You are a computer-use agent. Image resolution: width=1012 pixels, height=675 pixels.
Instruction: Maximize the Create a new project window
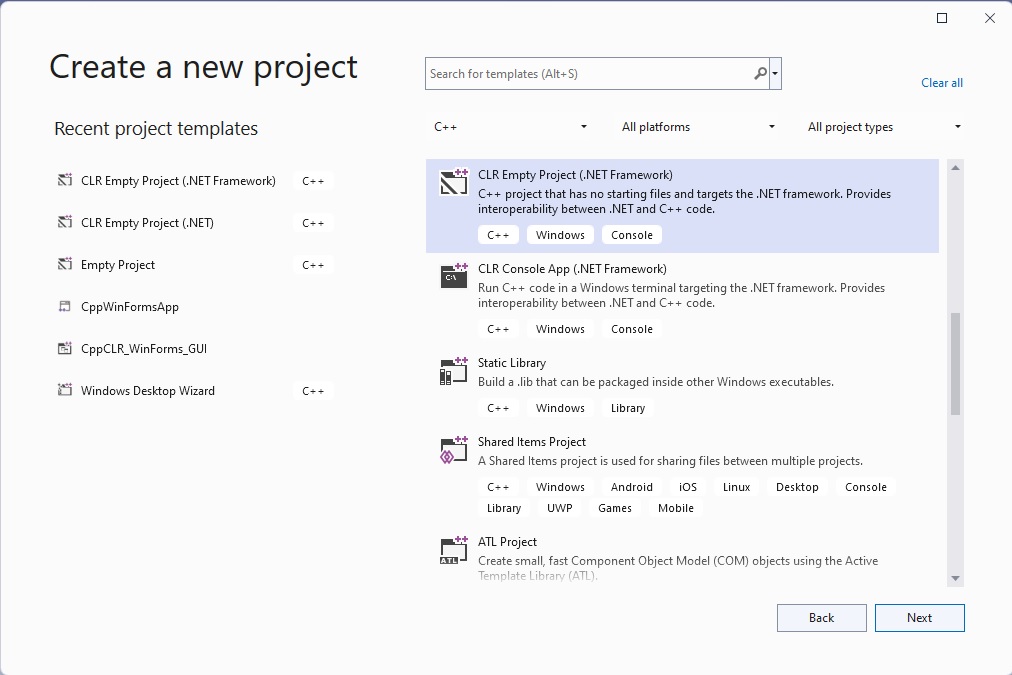click(x=942, y=18)
